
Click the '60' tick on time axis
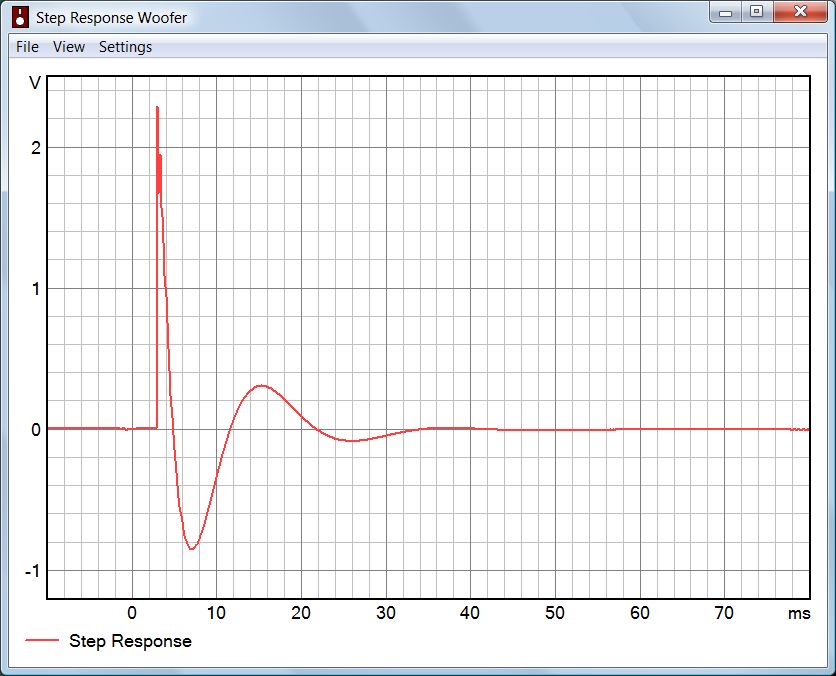(x=639, y=613)
